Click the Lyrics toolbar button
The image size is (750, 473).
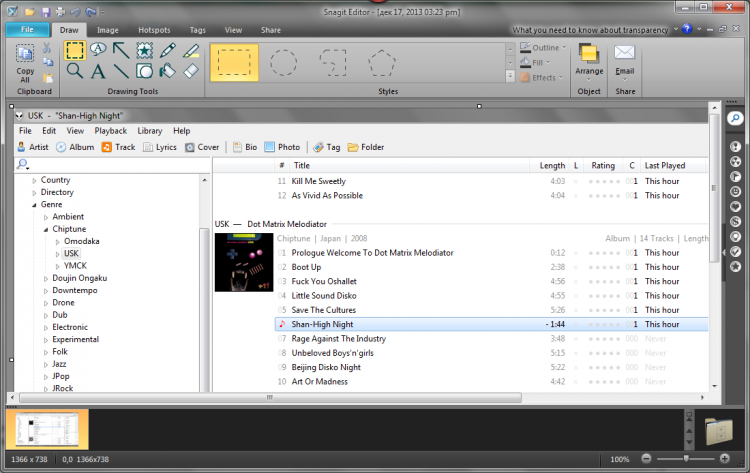click(x=160, y=147)
